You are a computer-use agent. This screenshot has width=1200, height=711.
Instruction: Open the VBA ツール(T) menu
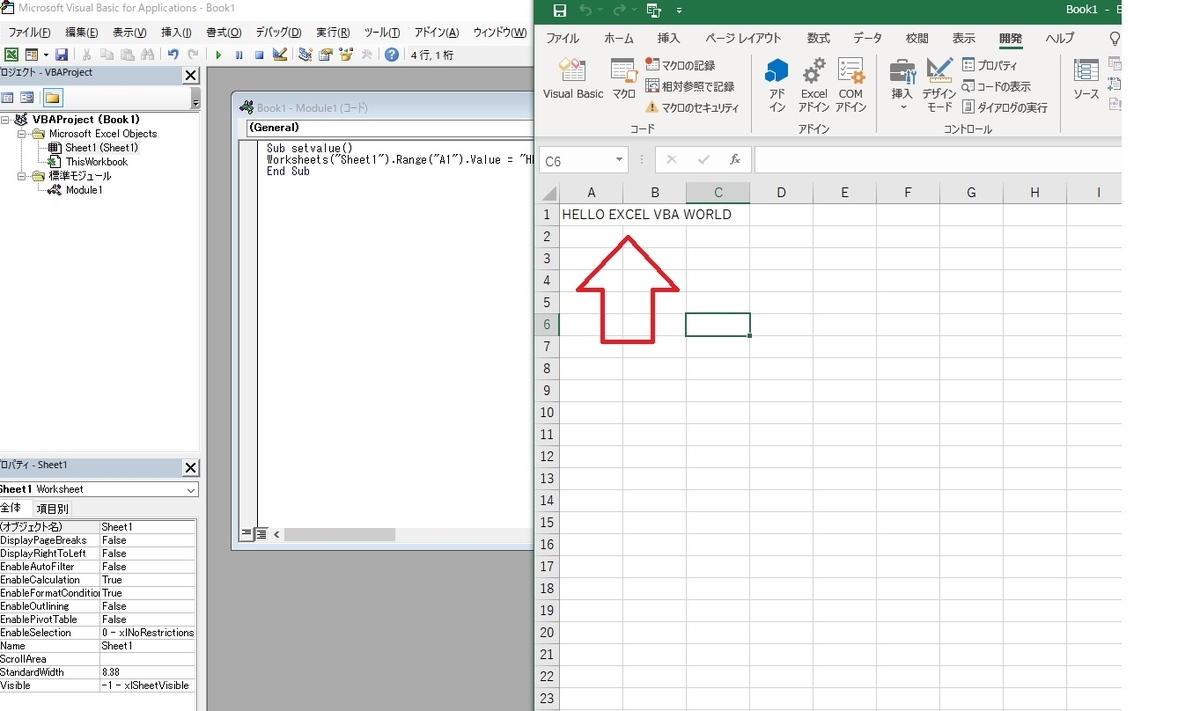[x=382, y=32]
